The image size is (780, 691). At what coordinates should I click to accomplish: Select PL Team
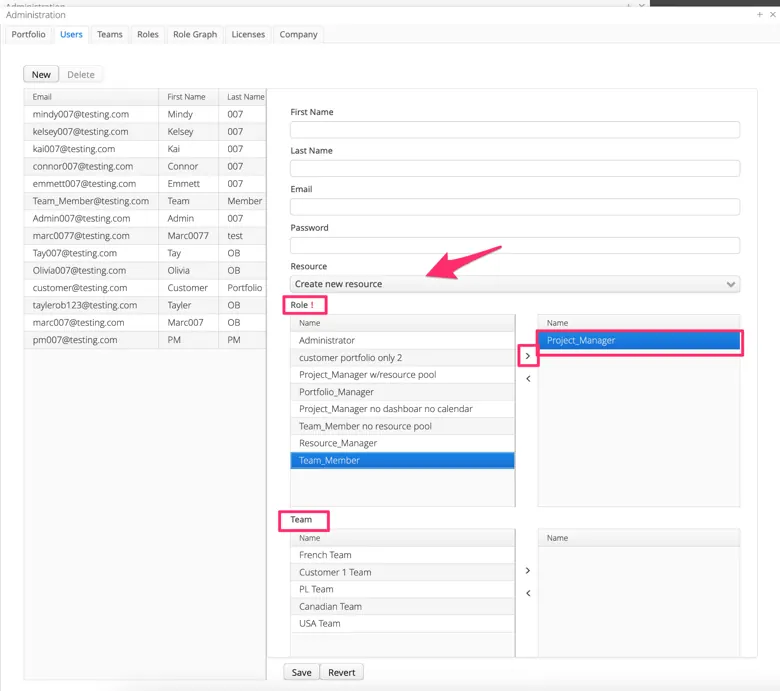pos(402,589)
